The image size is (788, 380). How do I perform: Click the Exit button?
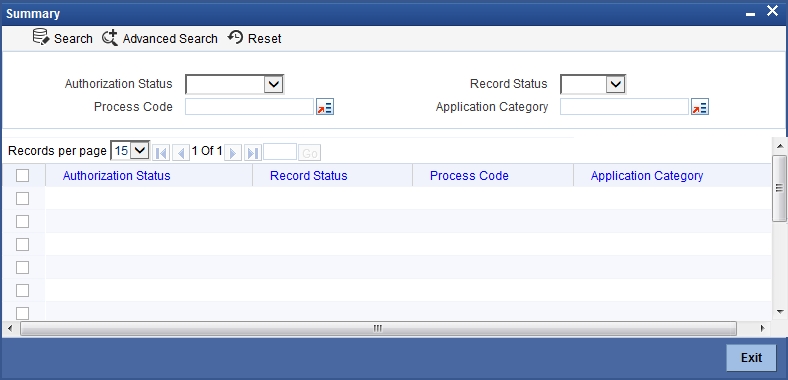tap(751, 357)
